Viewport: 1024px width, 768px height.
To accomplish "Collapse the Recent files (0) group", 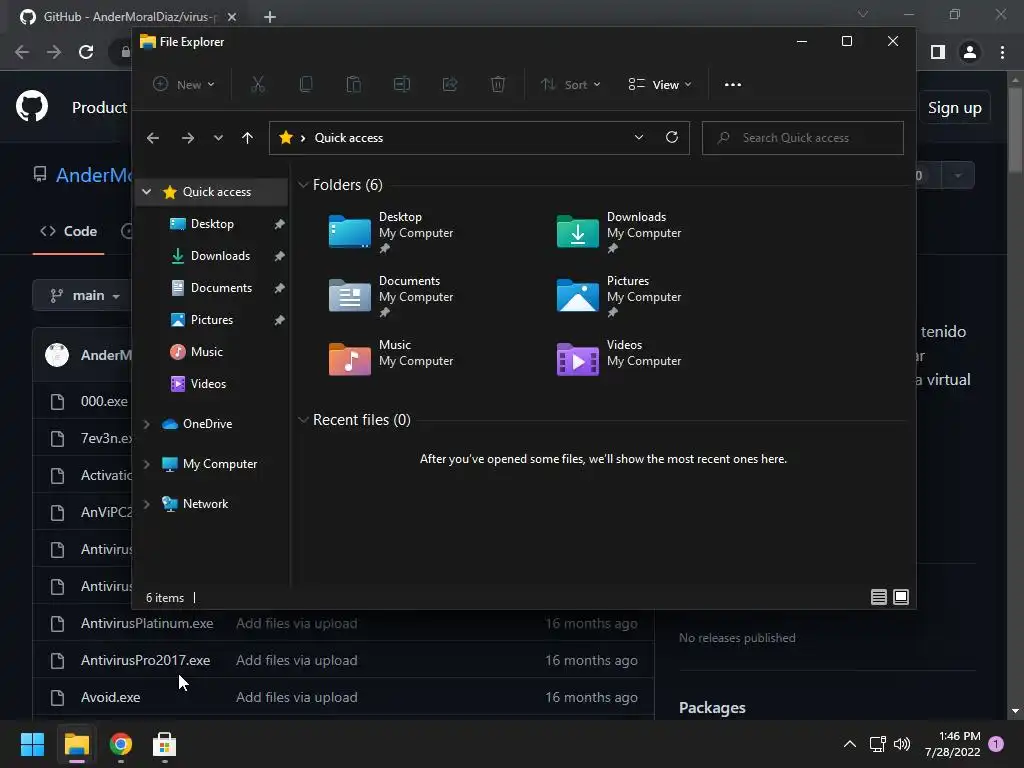I will tap(303, 420).
